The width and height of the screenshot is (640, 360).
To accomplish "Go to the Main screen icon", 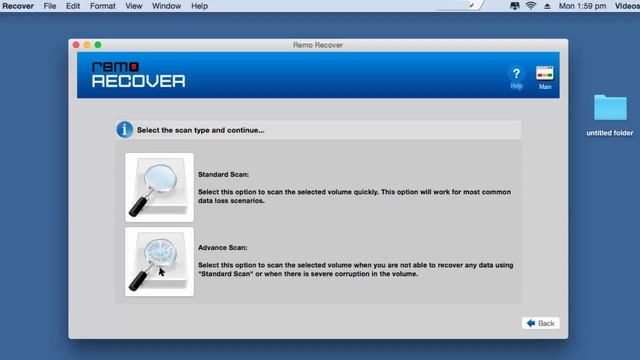I will pyautogui.click(x=545, y=78).
